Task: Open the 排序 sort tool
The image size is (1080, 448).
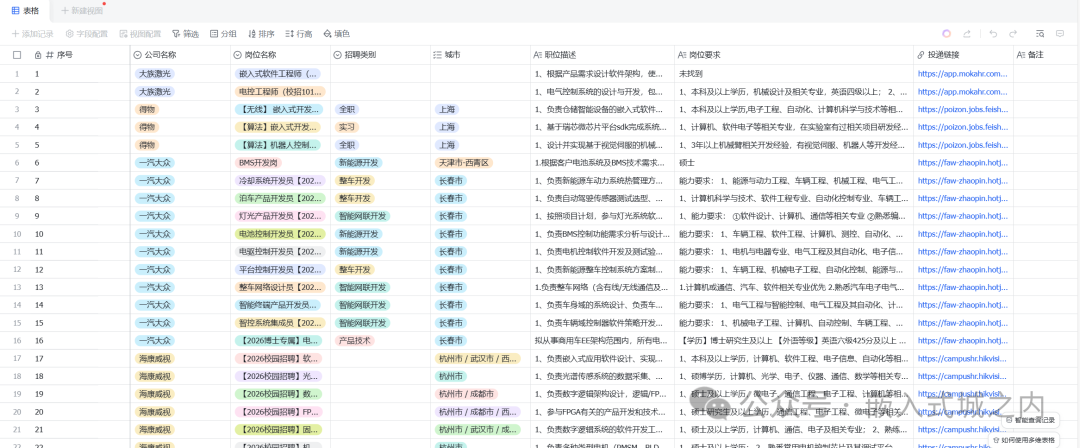Action: pyautogui.click(x=261, y=34)
